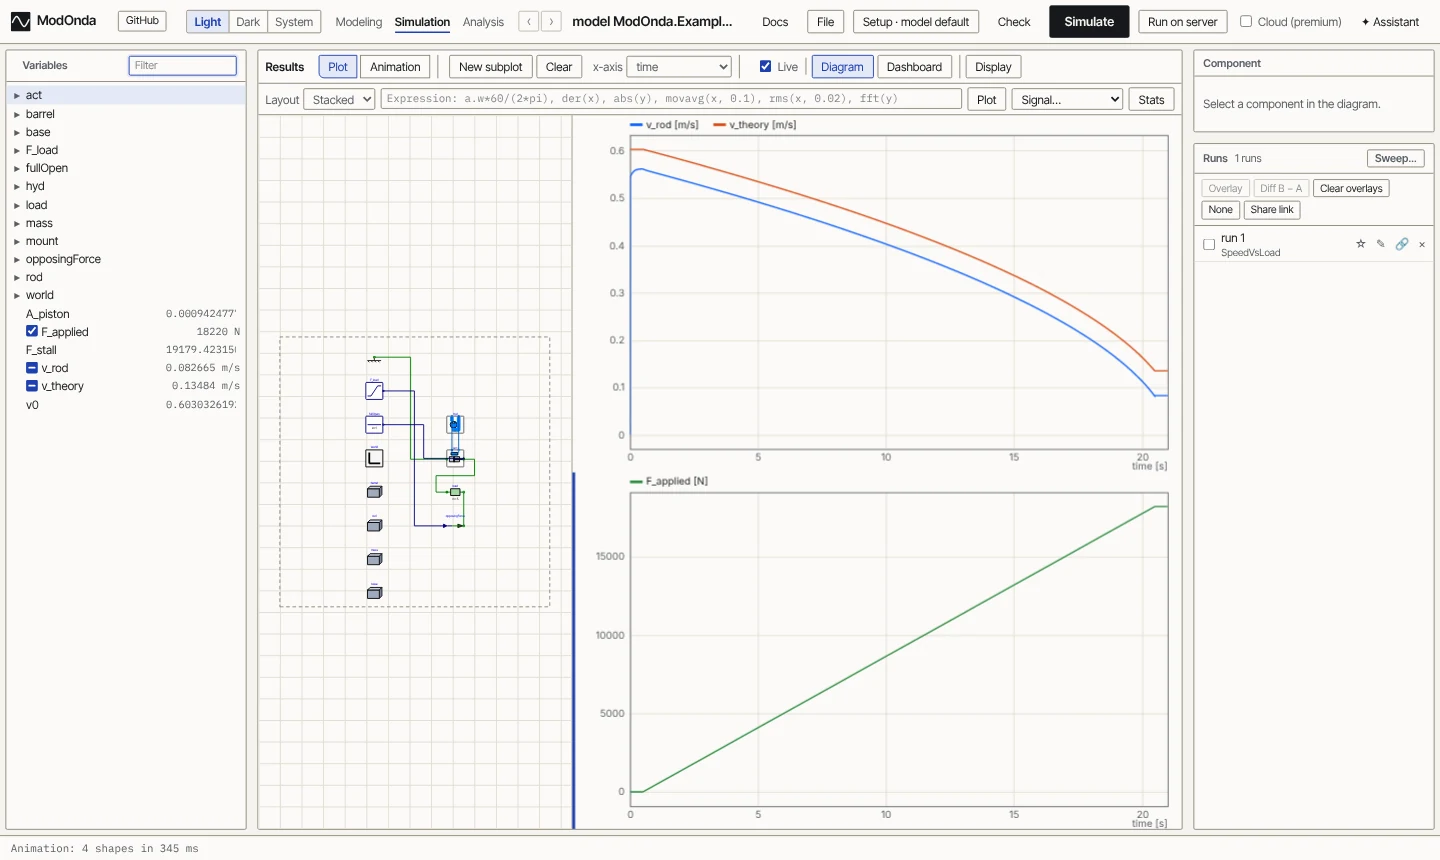Image resolution: width=1440 pixels, height=860 pixels.
Task: Click the blue splitter bar between diagram and plots
Action: coord(574,650)
